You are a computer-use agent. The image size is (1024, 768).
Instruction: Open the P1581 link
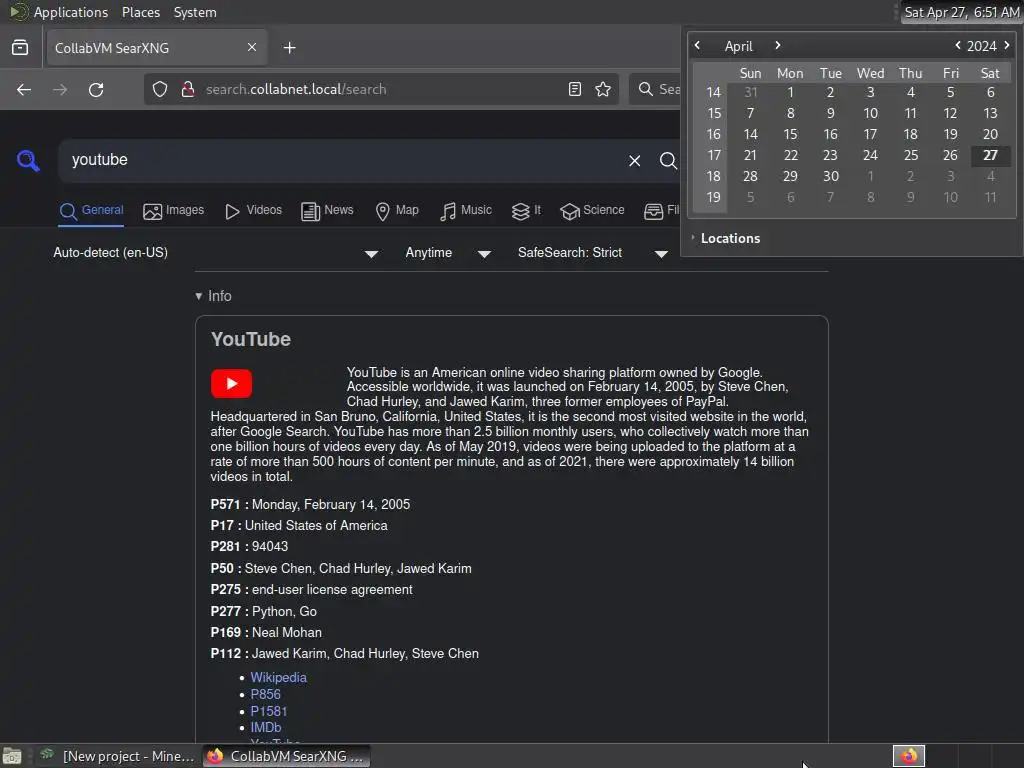pos(268,711)
